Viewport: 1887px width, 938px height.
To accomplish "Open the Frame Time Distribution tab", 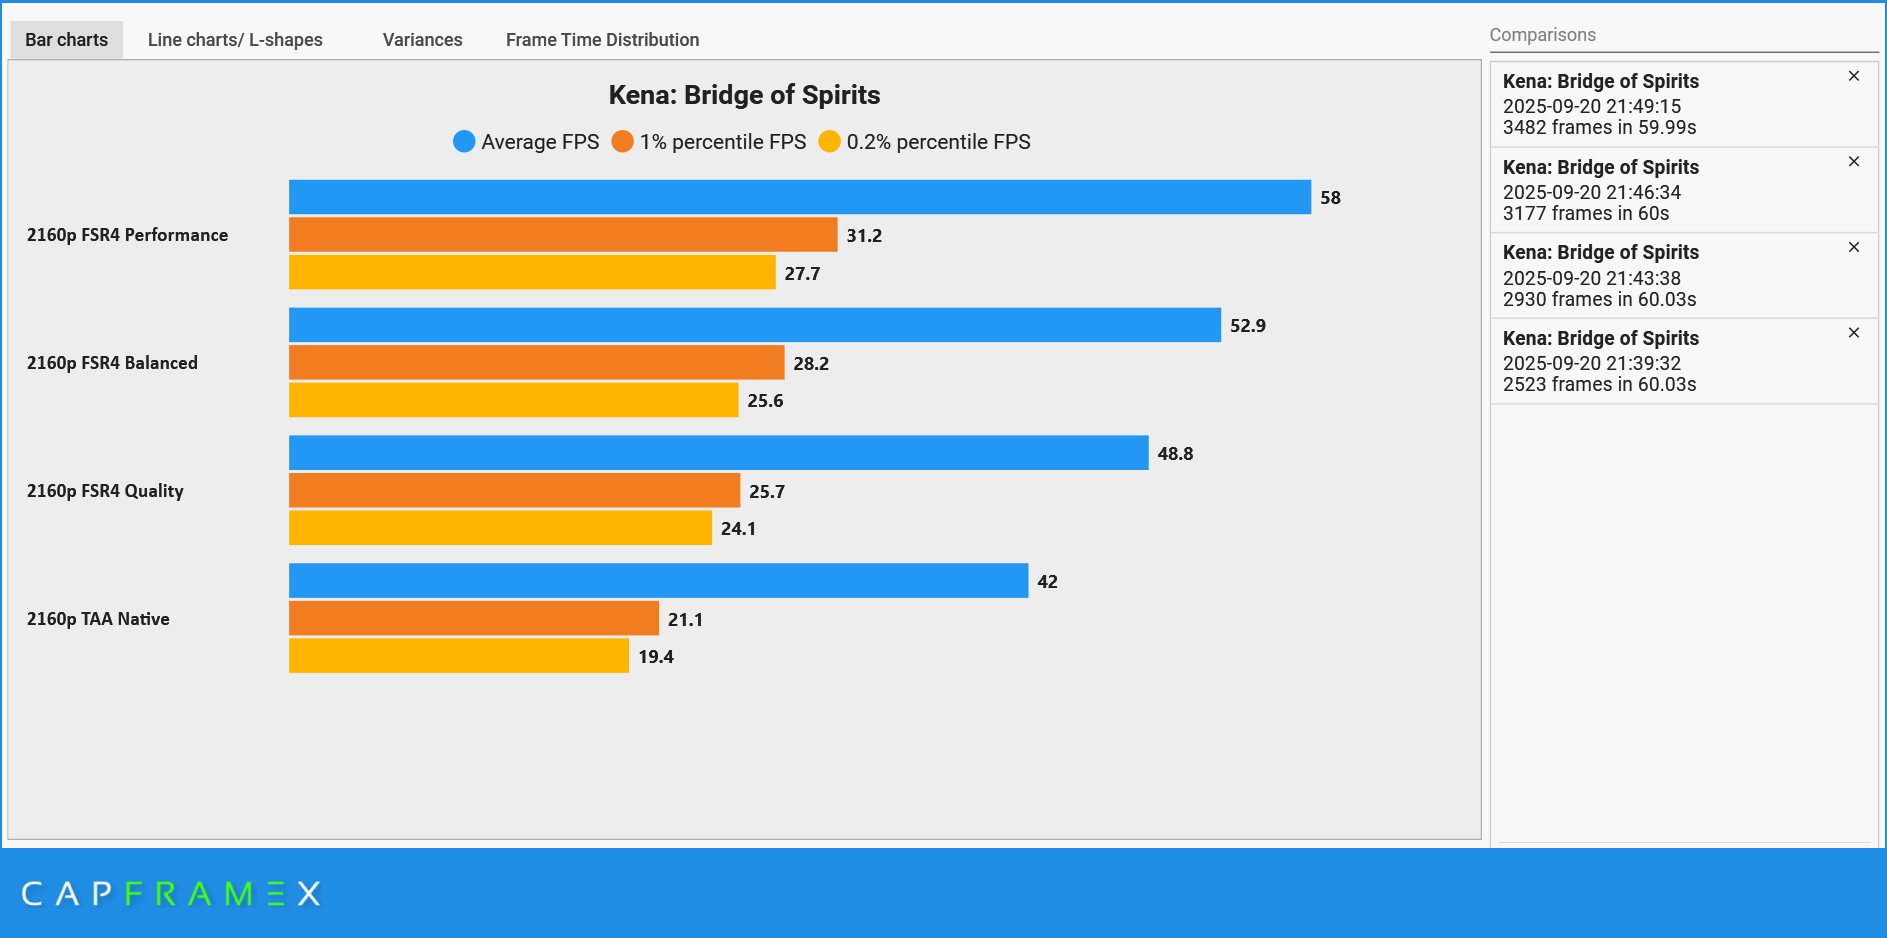I will (602, 39).
